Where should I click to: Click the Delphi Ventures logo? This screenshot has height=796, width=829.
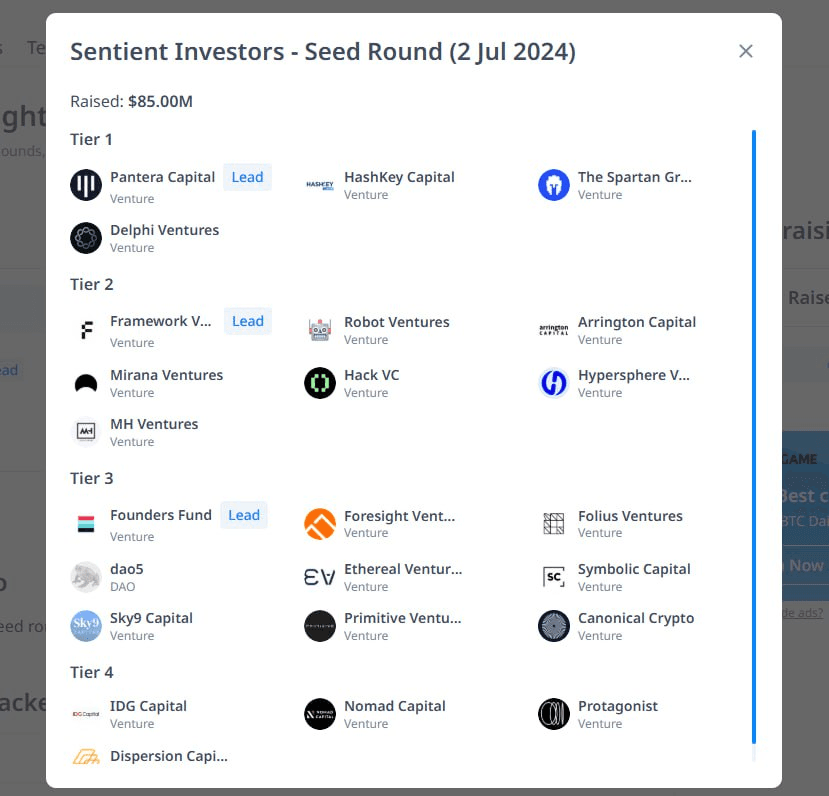[x=86, y=238]
